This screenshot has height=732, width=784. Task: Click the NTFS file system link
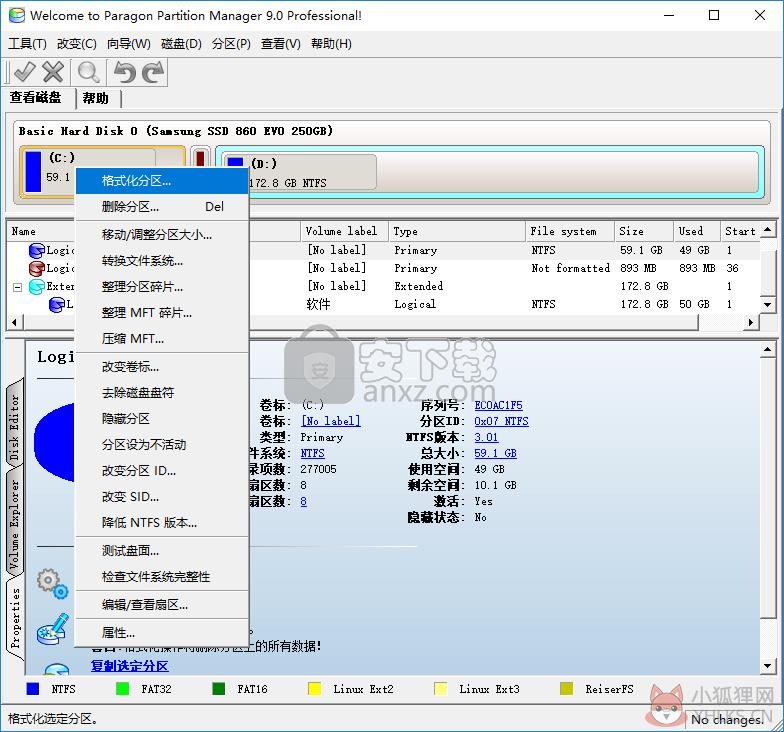click(312, 454)
